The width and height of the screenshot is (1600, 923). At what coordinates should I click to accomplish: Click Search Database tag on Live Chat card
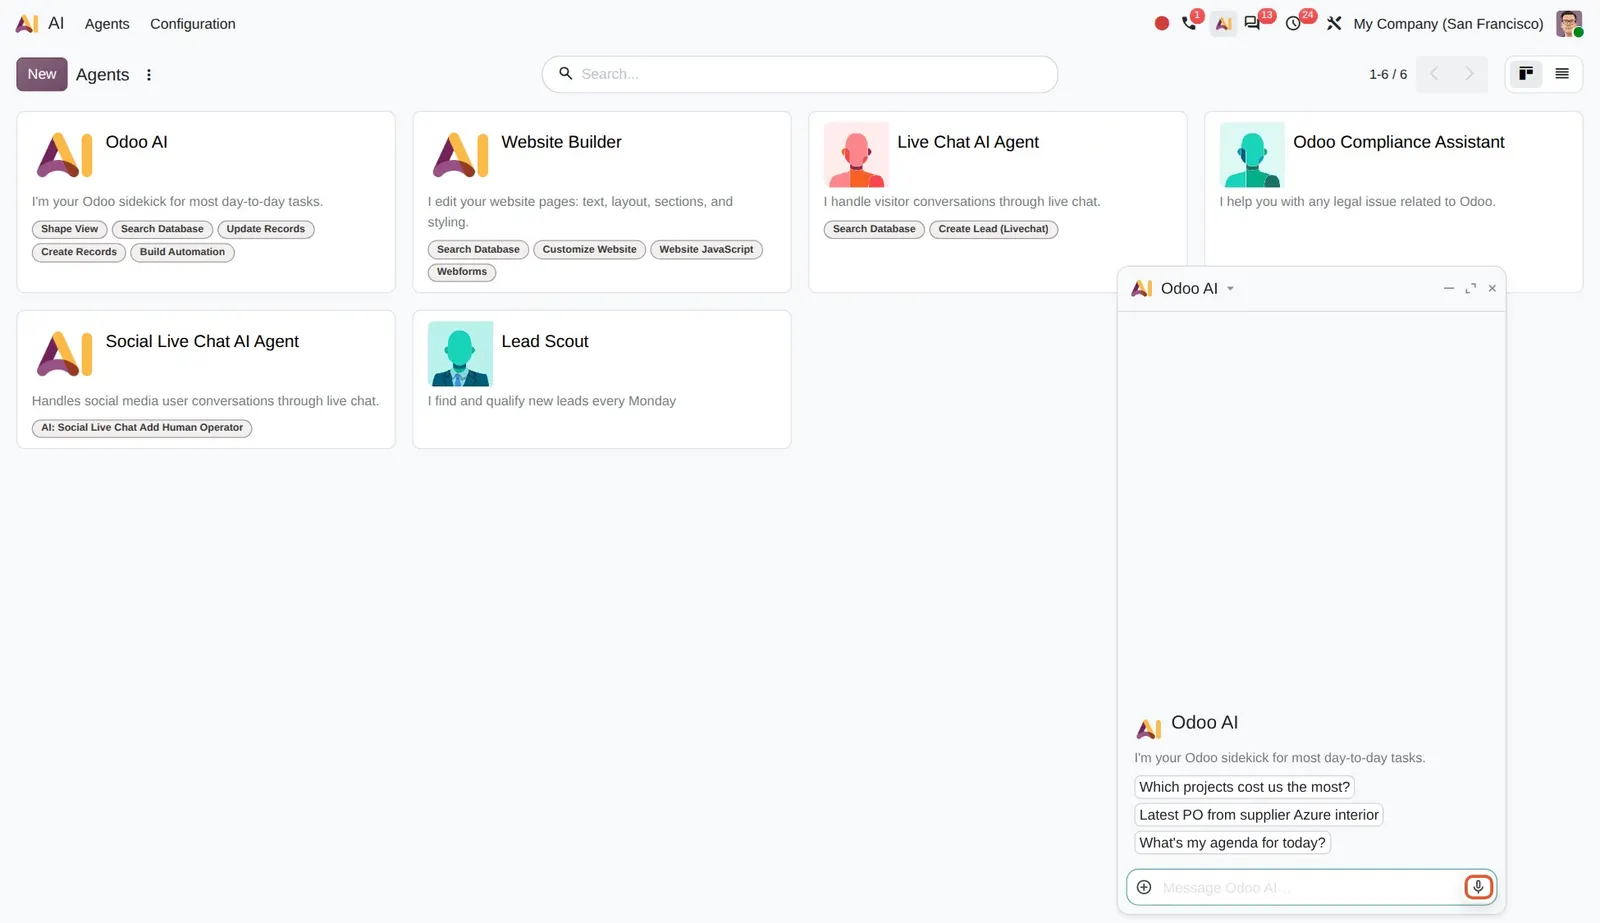point(874,229)
